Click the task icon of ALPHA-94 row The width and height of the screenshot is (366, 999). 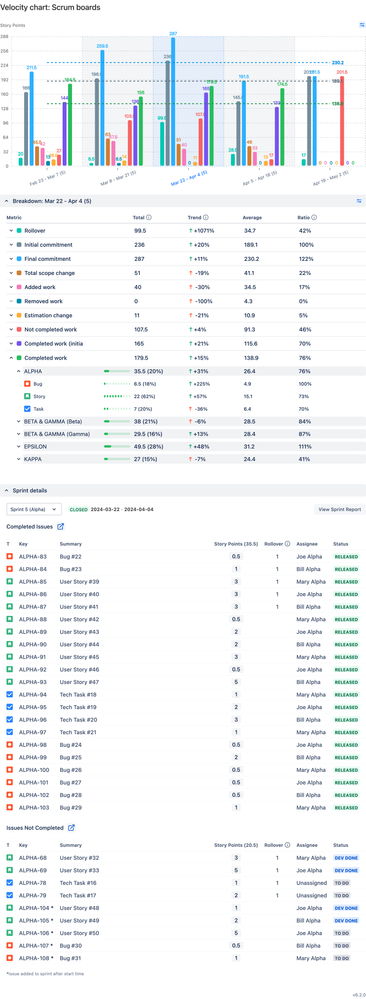tap(10, 694)
